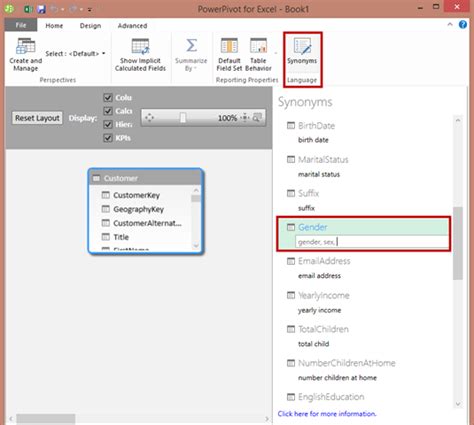Click the Customer table header icon
The height and width of the screenshot is (425, 474).
pos(96,178)
